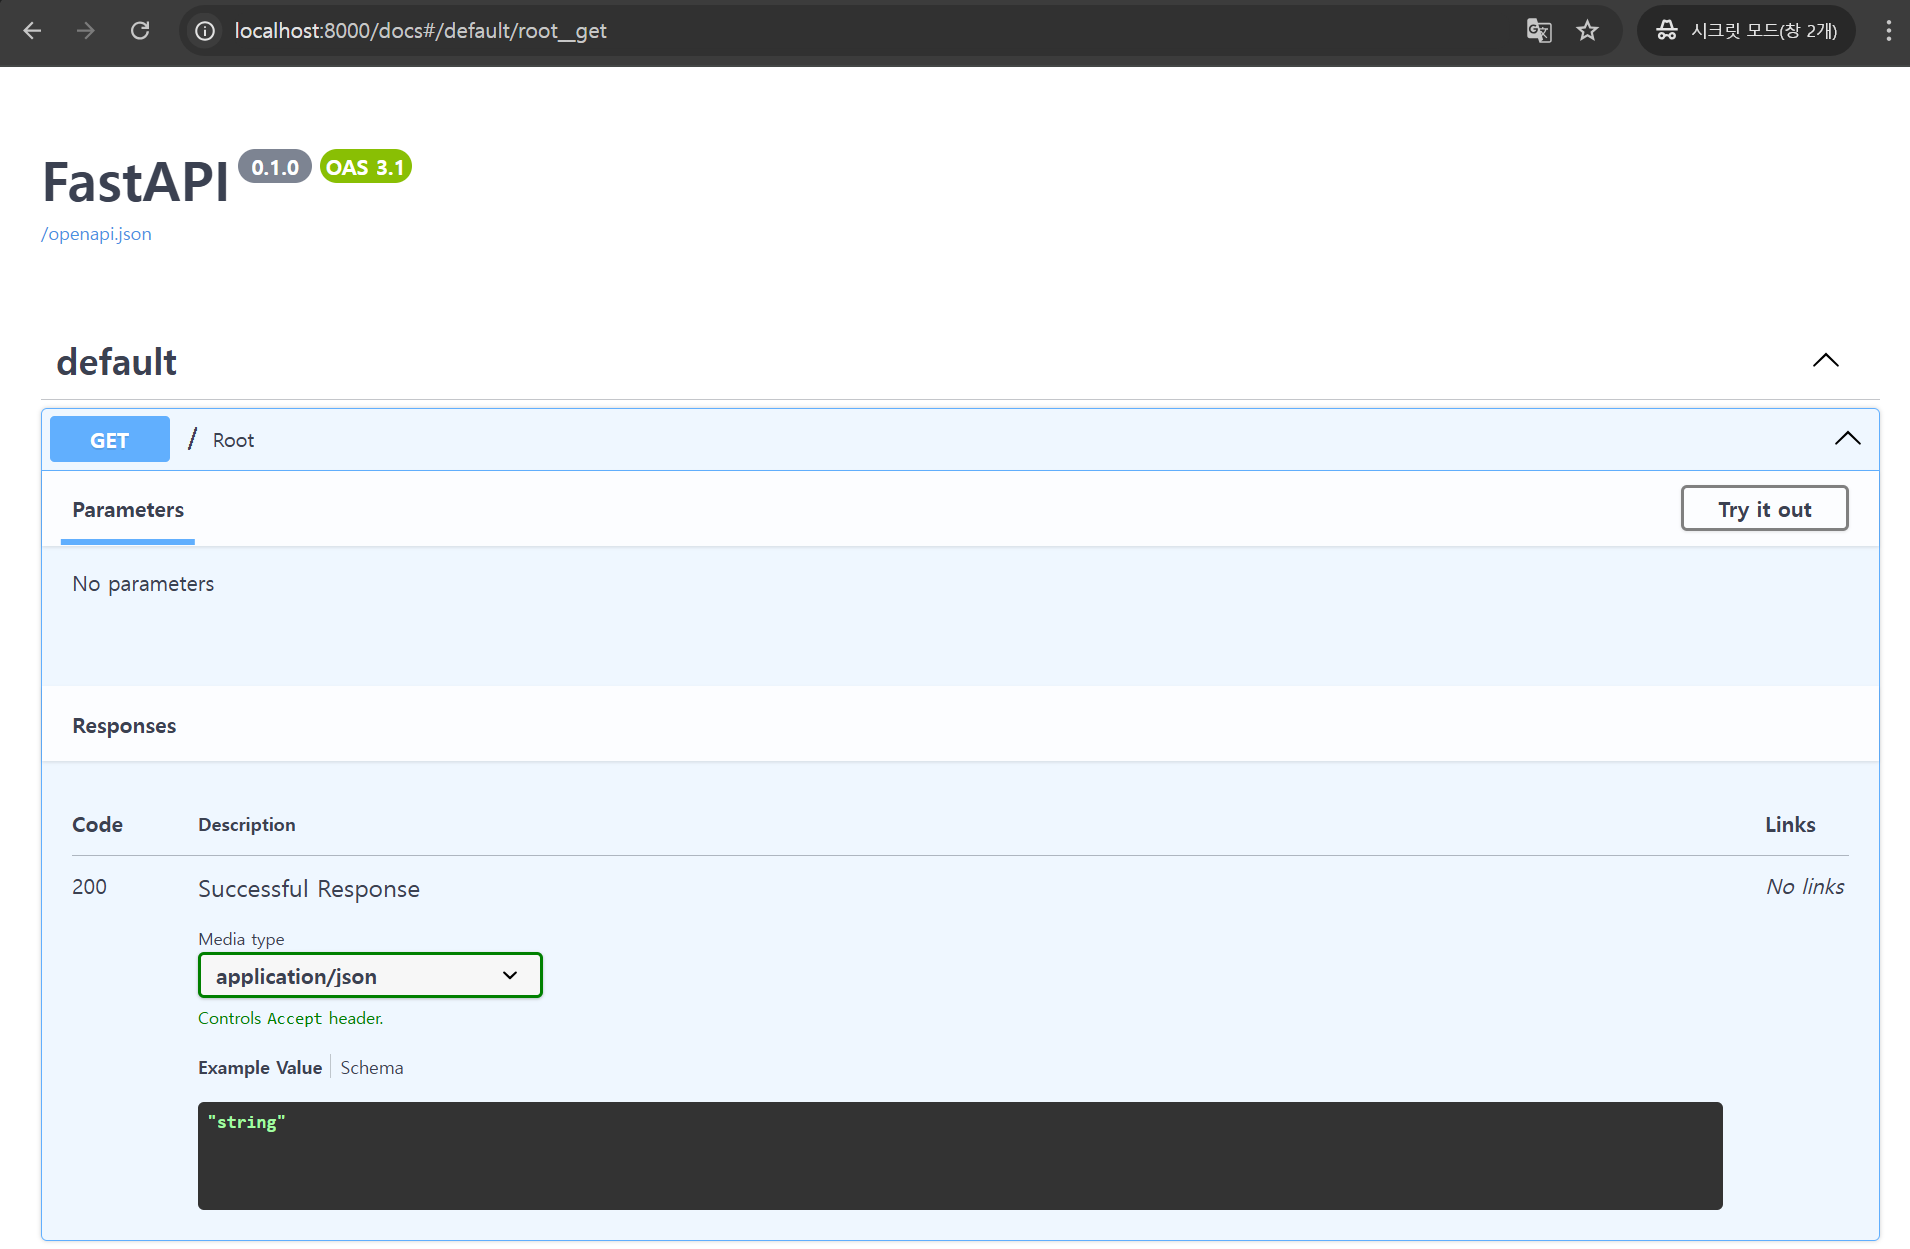This screenshot has height=1249, width=1910.
Task: Reload the page with the refresh icon
Action: 140,31
